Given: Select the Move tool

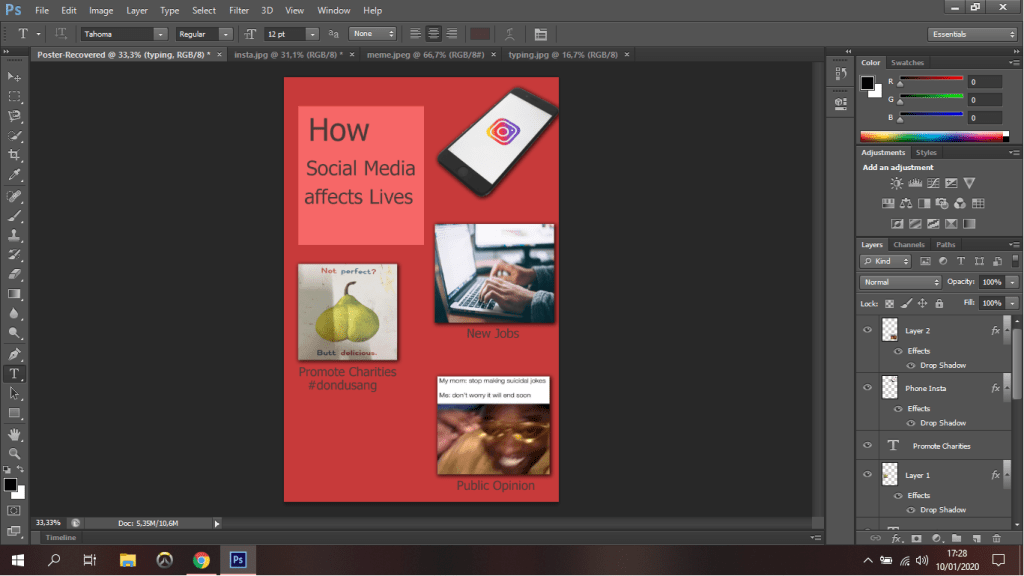Looking at the screenshot, I should pyautogui.click(x=14, y=76).
